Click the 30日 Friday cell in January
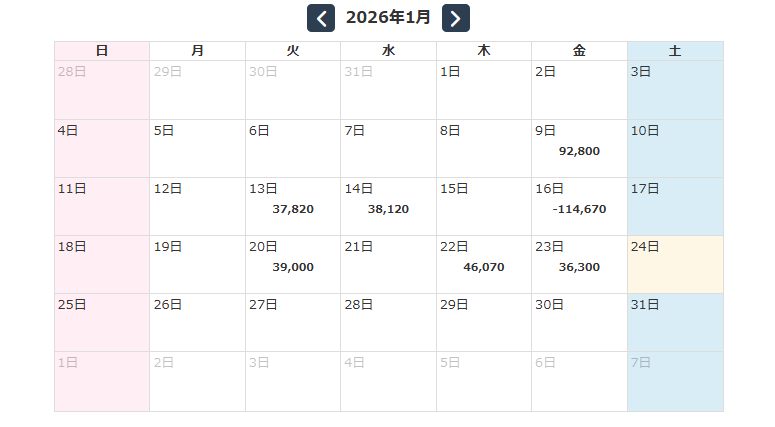This screenshot has height=427, width=775. point(579,322)
